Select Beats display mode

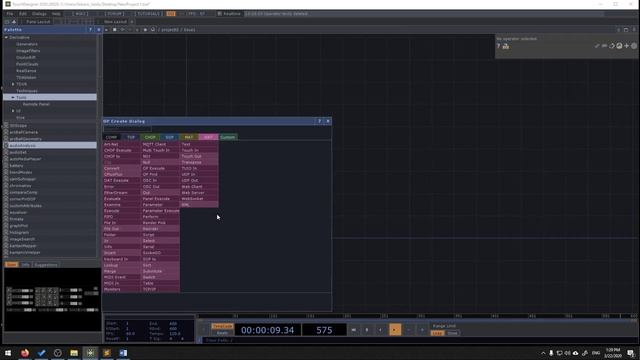coord(222,333)
